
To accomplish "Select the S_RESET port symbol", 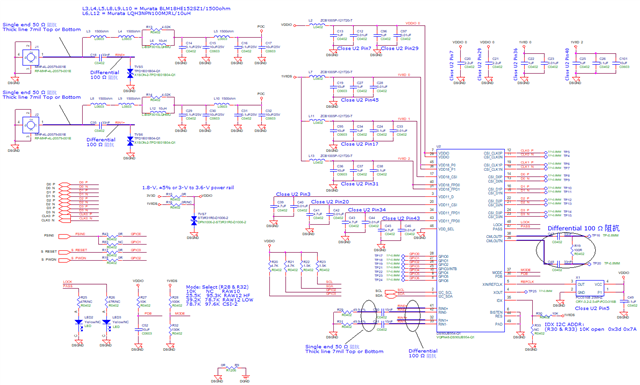I will [64, 251].
